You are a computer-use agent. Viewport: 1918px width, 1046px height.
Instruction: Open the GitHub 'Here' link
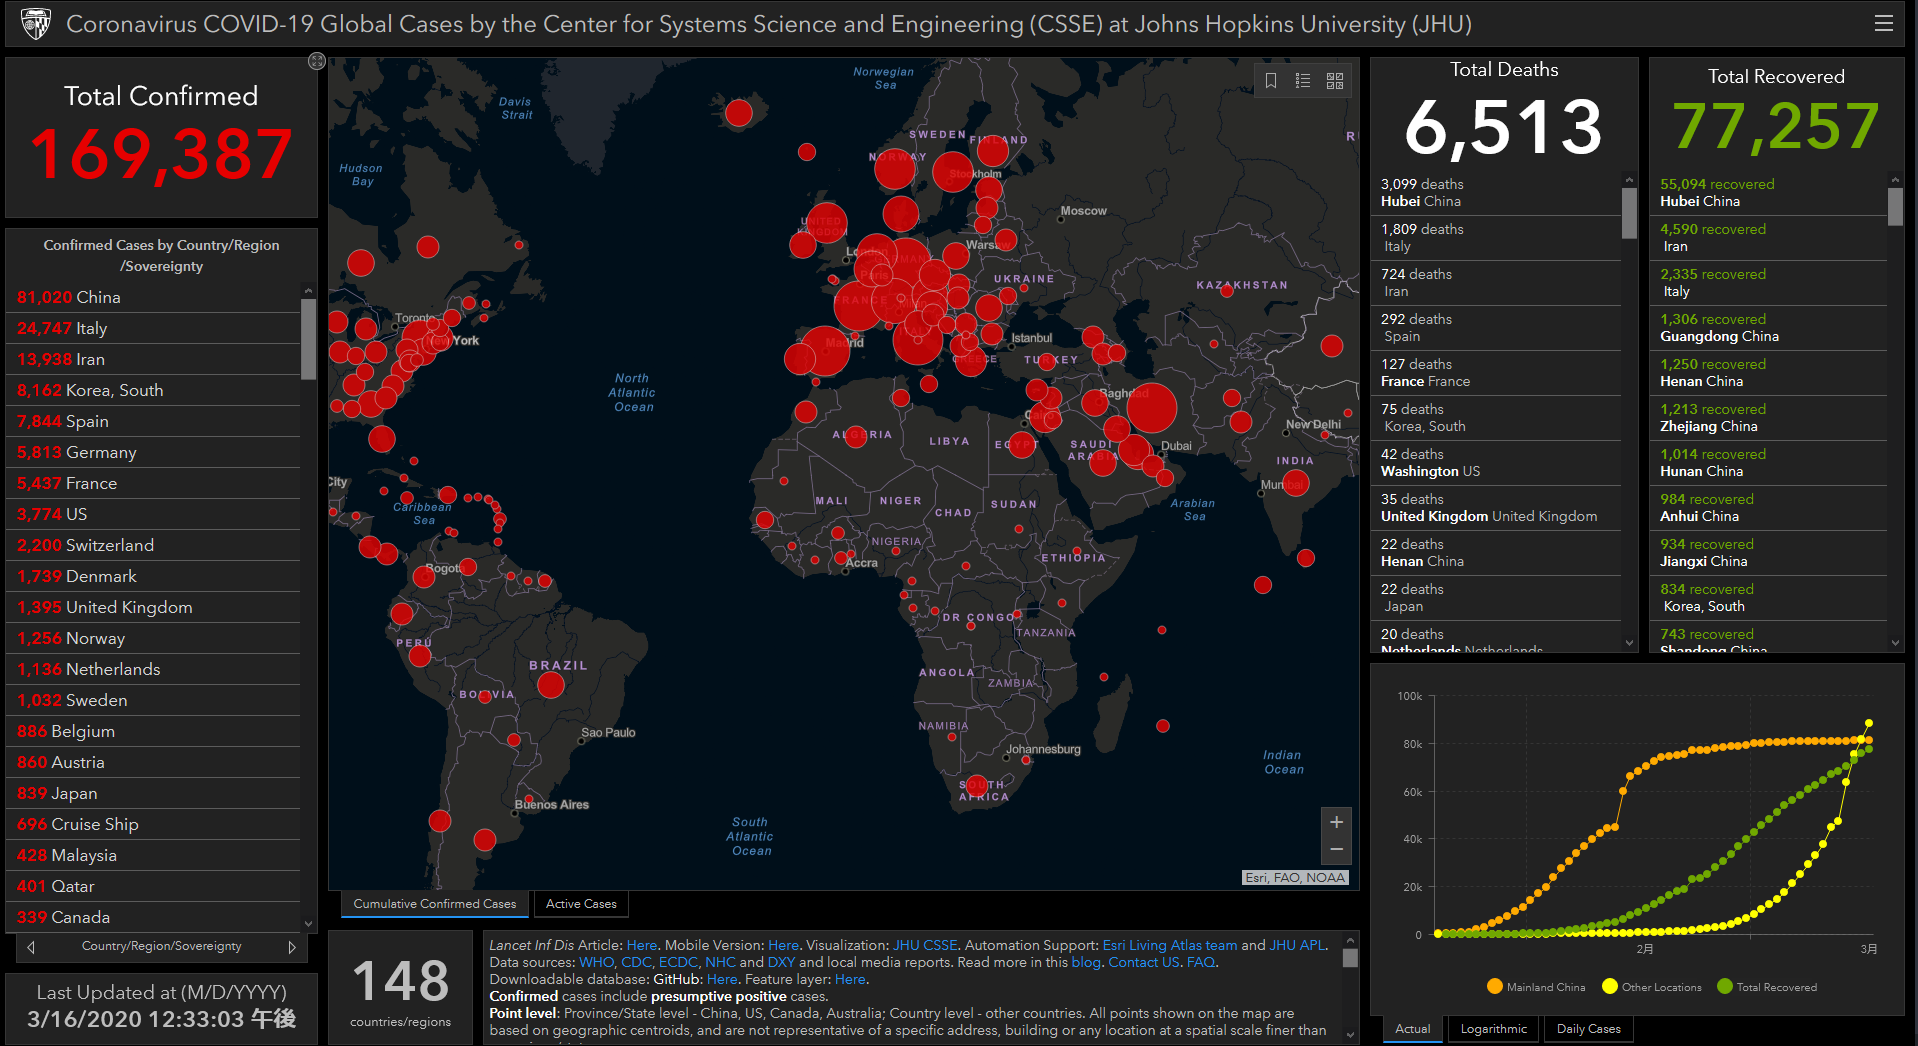point(722,979)
